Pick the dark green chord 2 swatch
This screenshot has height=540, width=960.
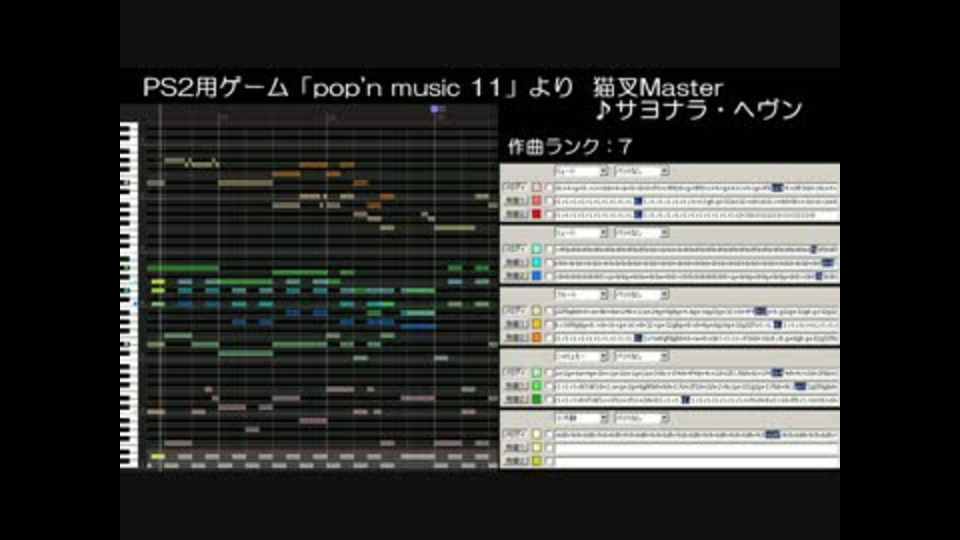[537, 399]
